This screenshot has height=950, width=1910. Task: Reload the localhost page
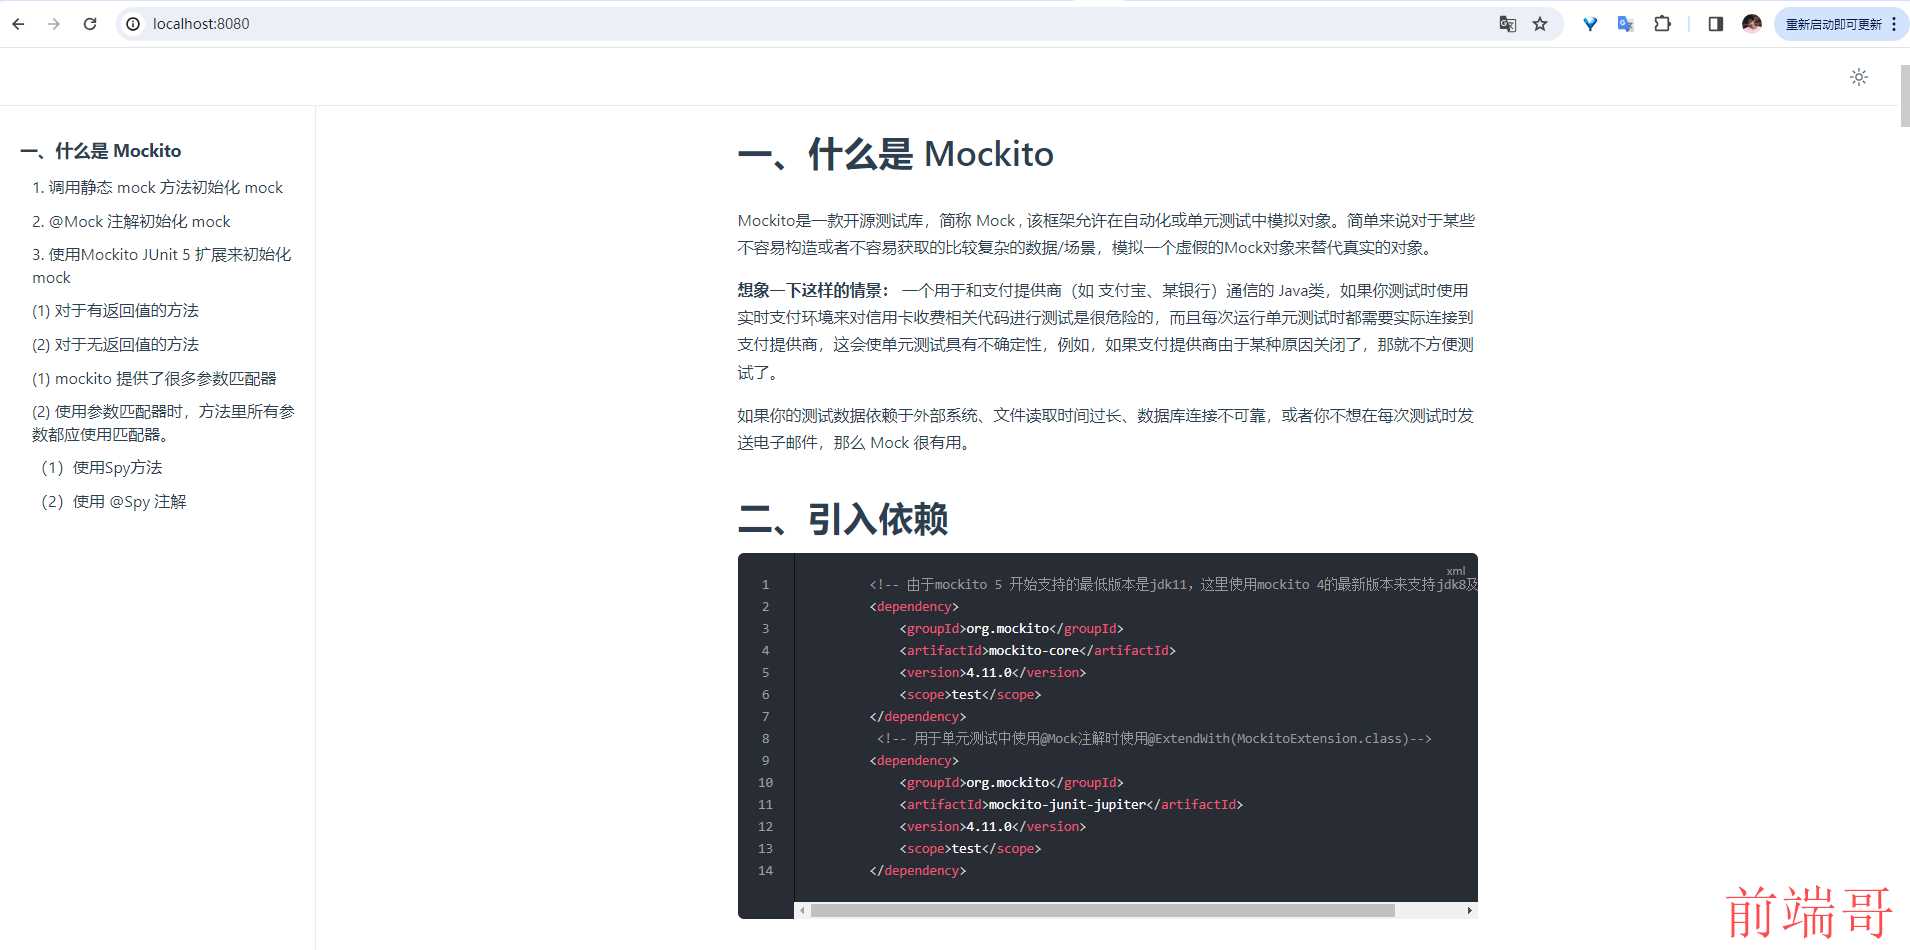tap(90, 24)
